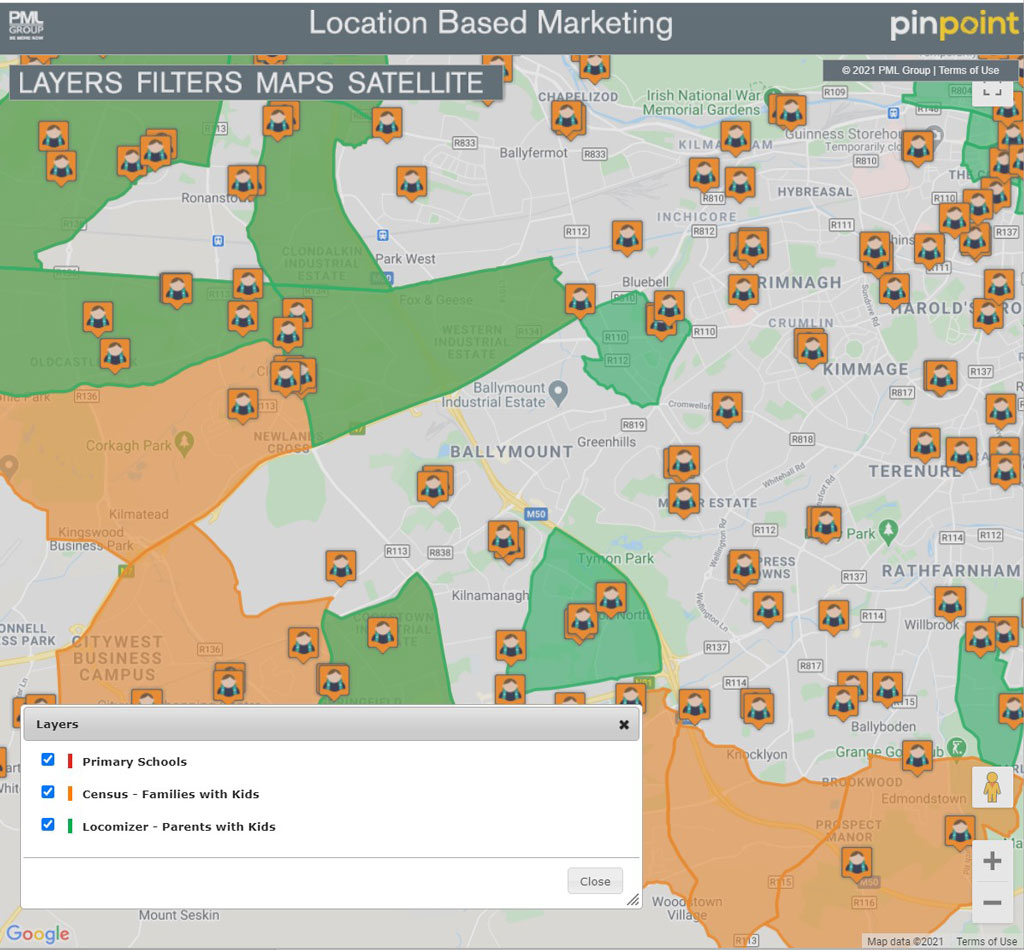Zoom out with the minus button
Viewport: 1024px width, 950px height.
click(x=992, y=903)
